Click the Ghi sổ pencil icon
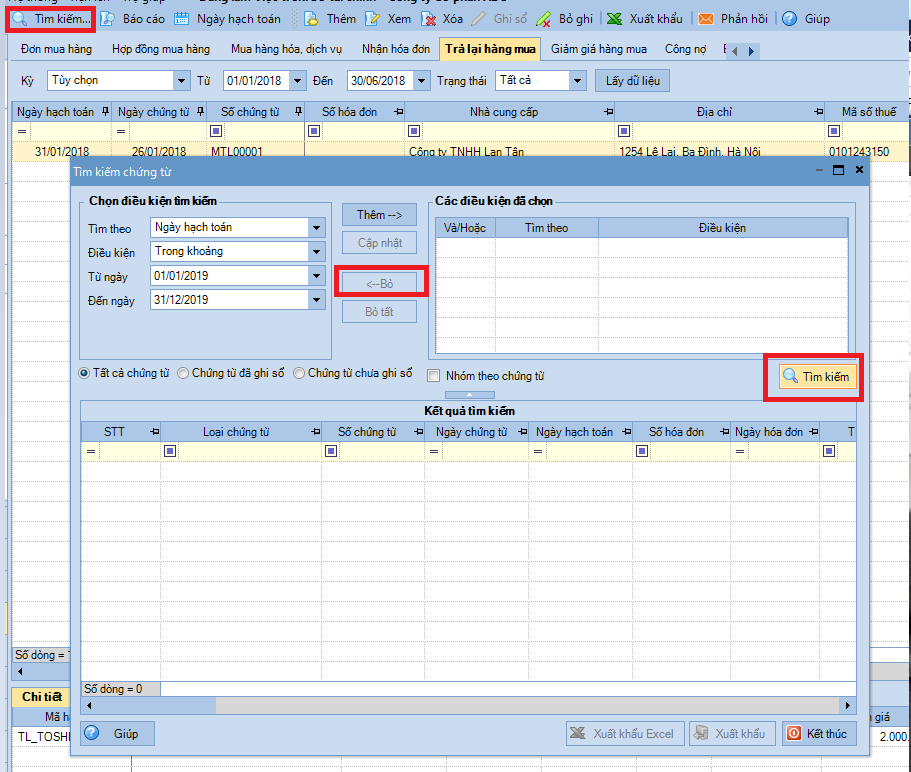 click(x=479, y=19)
